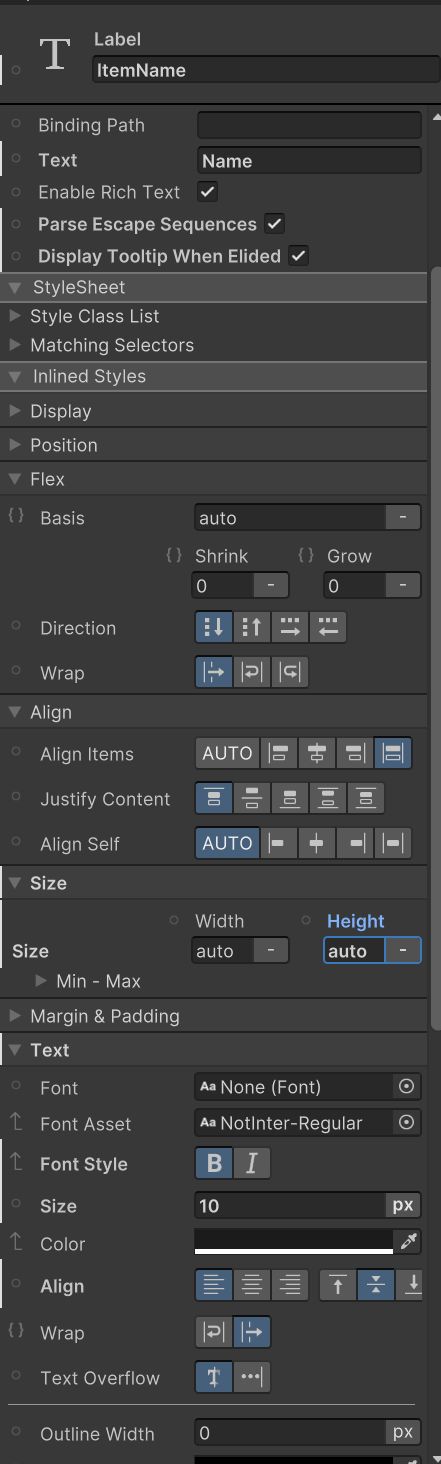441x1464 pixels.
Task: Open Basis unit dropdown
Action: (403, 517)
